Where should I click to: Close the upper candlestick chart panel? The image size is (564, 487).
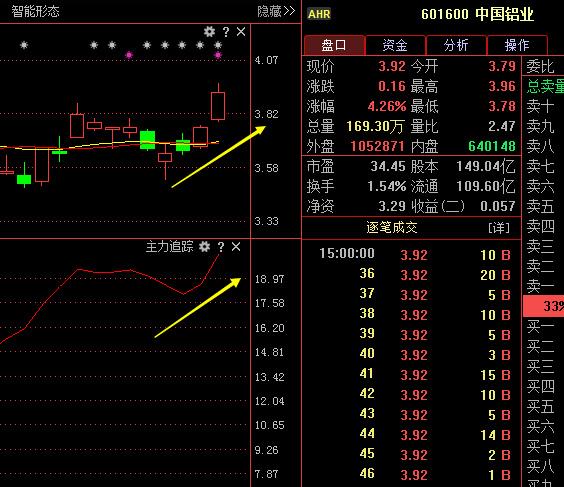pos(241,32)
